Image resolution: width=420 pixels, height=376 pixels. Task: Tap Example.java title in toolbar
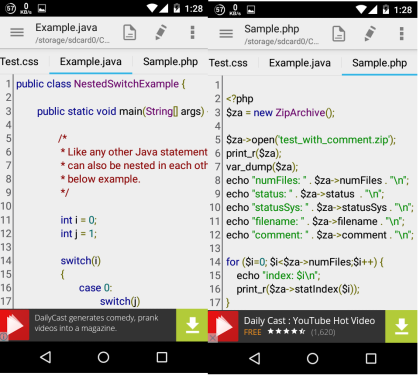66,27
